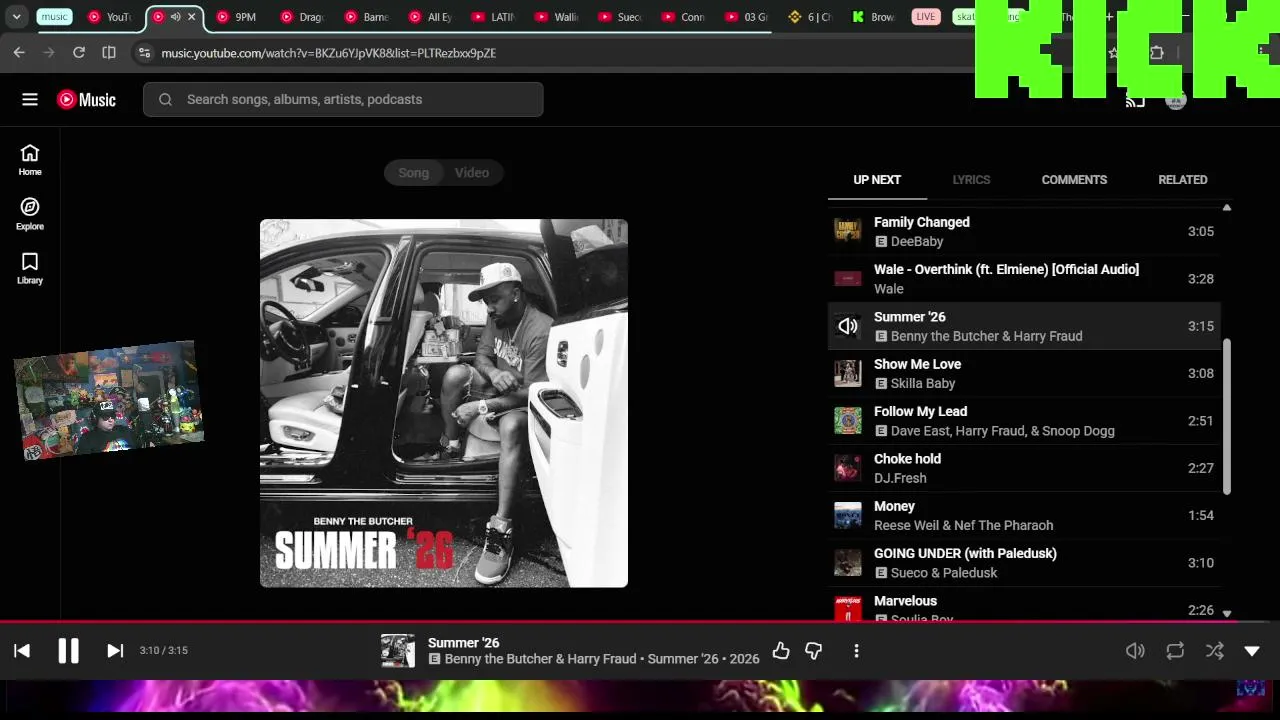Screen dimensions: 1280x720
Task: Dislike the song Summer '26
Action: [813, 651]
